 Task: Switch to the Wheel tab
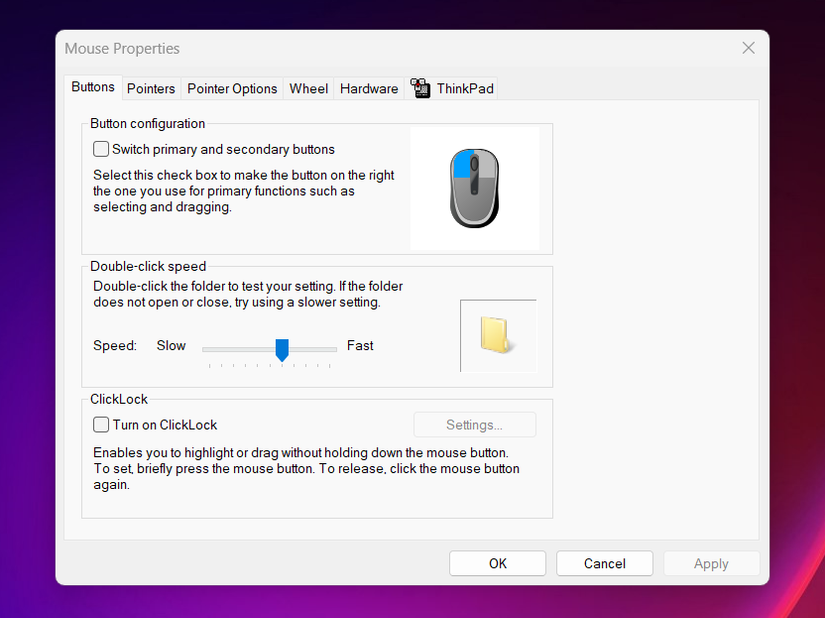308,88
